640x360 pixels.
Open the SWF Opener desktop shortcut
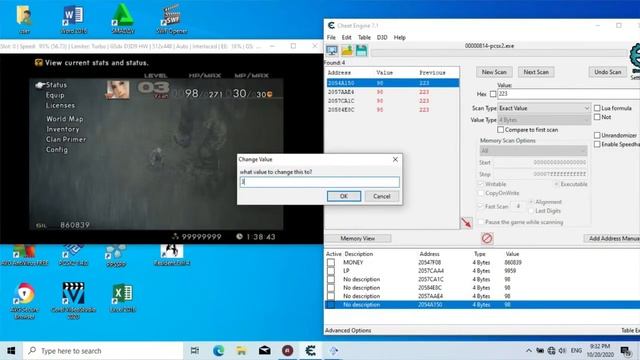tap(172, 19)
